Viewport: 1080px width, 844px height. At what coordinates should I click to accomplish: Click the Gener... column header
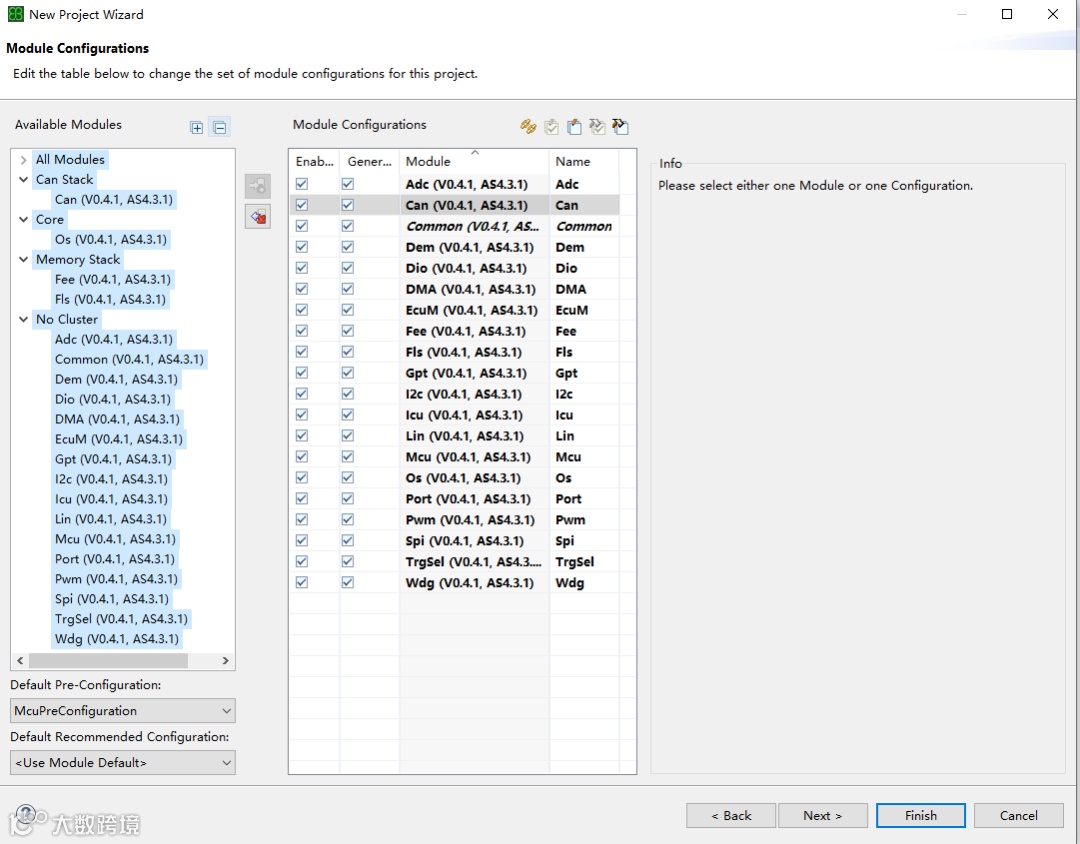(369, 161)
